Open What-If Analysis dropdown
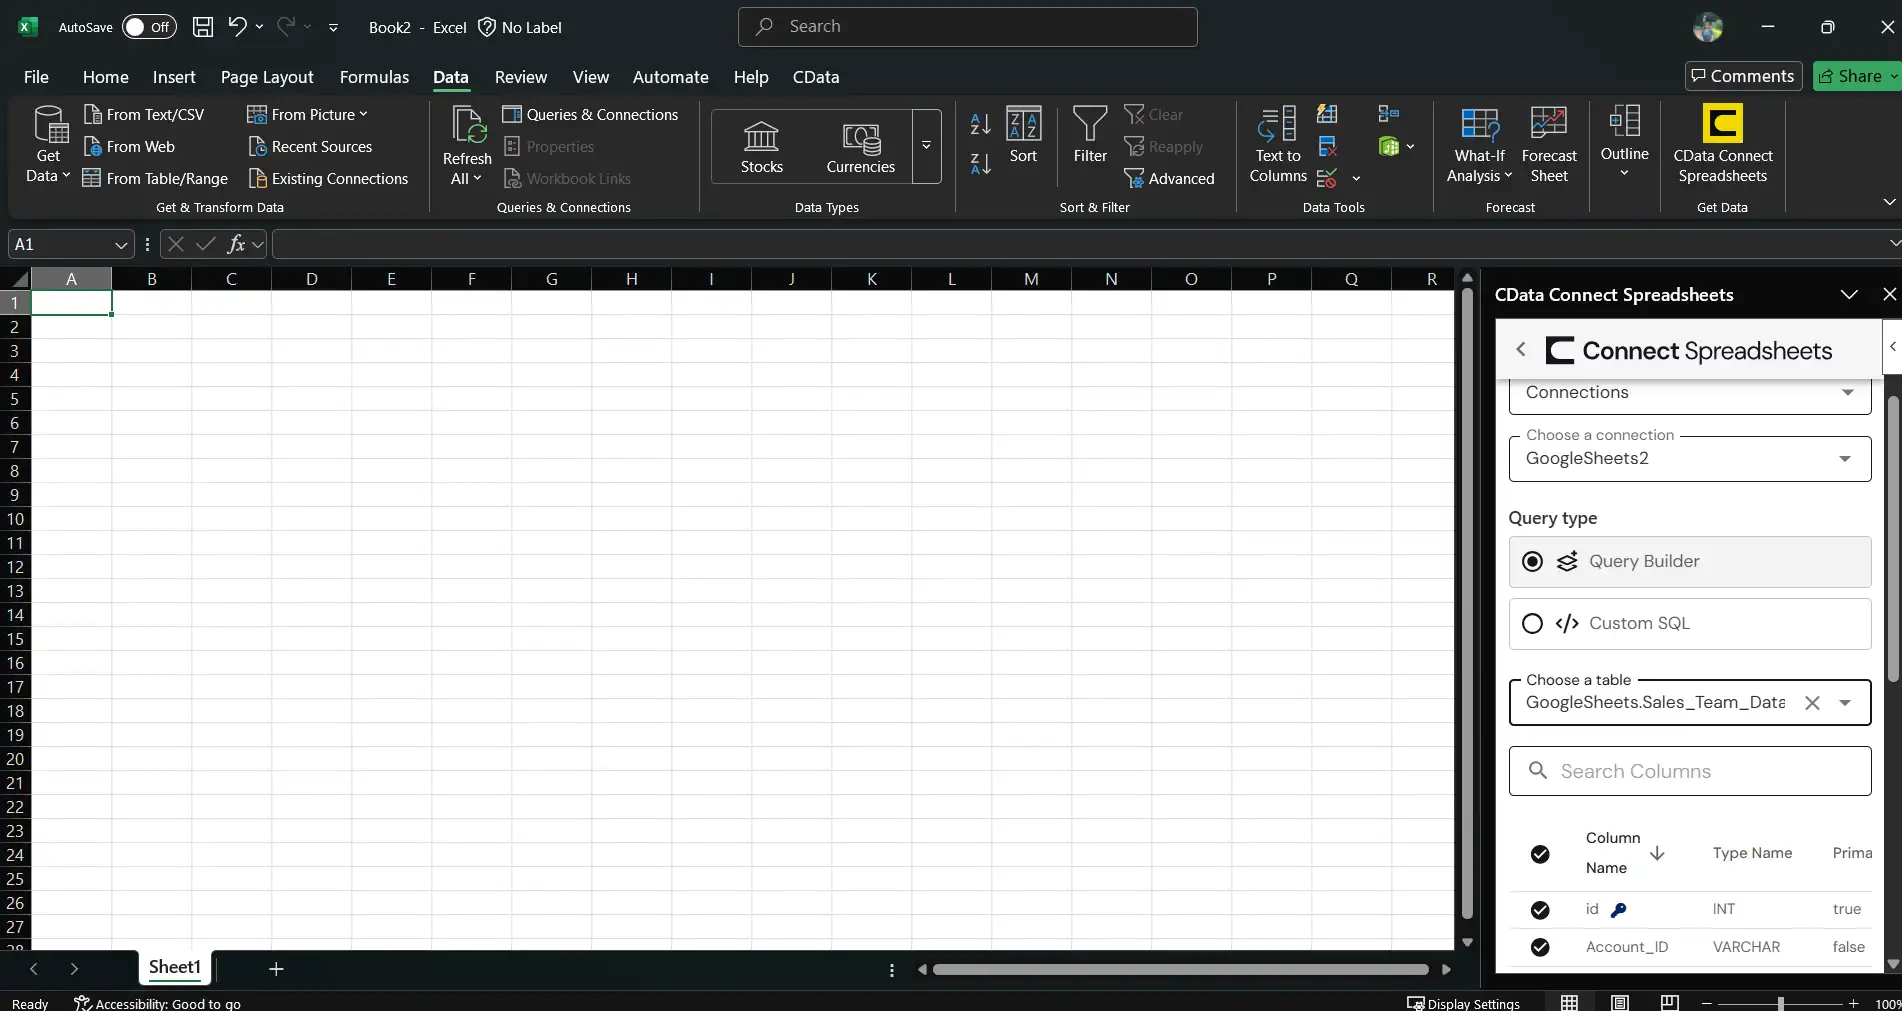Image resolution: width=1902 pixels, height=1011 pixels. tap(1479, 145)
